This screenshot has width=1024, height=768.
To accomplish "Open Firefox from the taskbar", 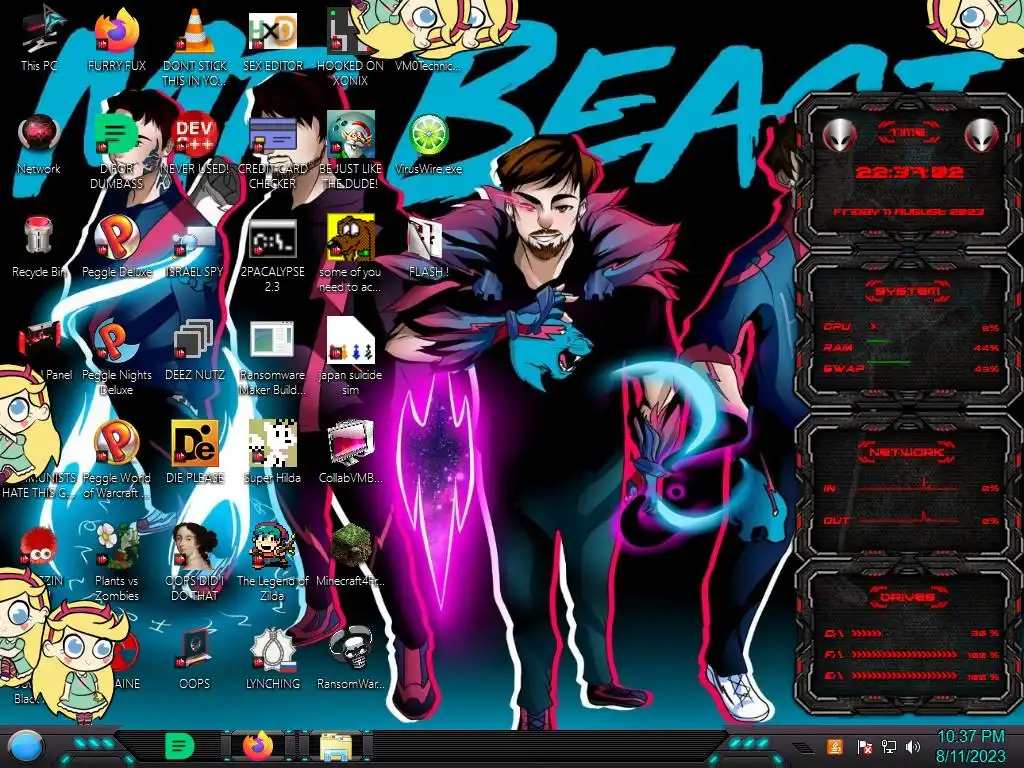I will click(258, 746).
